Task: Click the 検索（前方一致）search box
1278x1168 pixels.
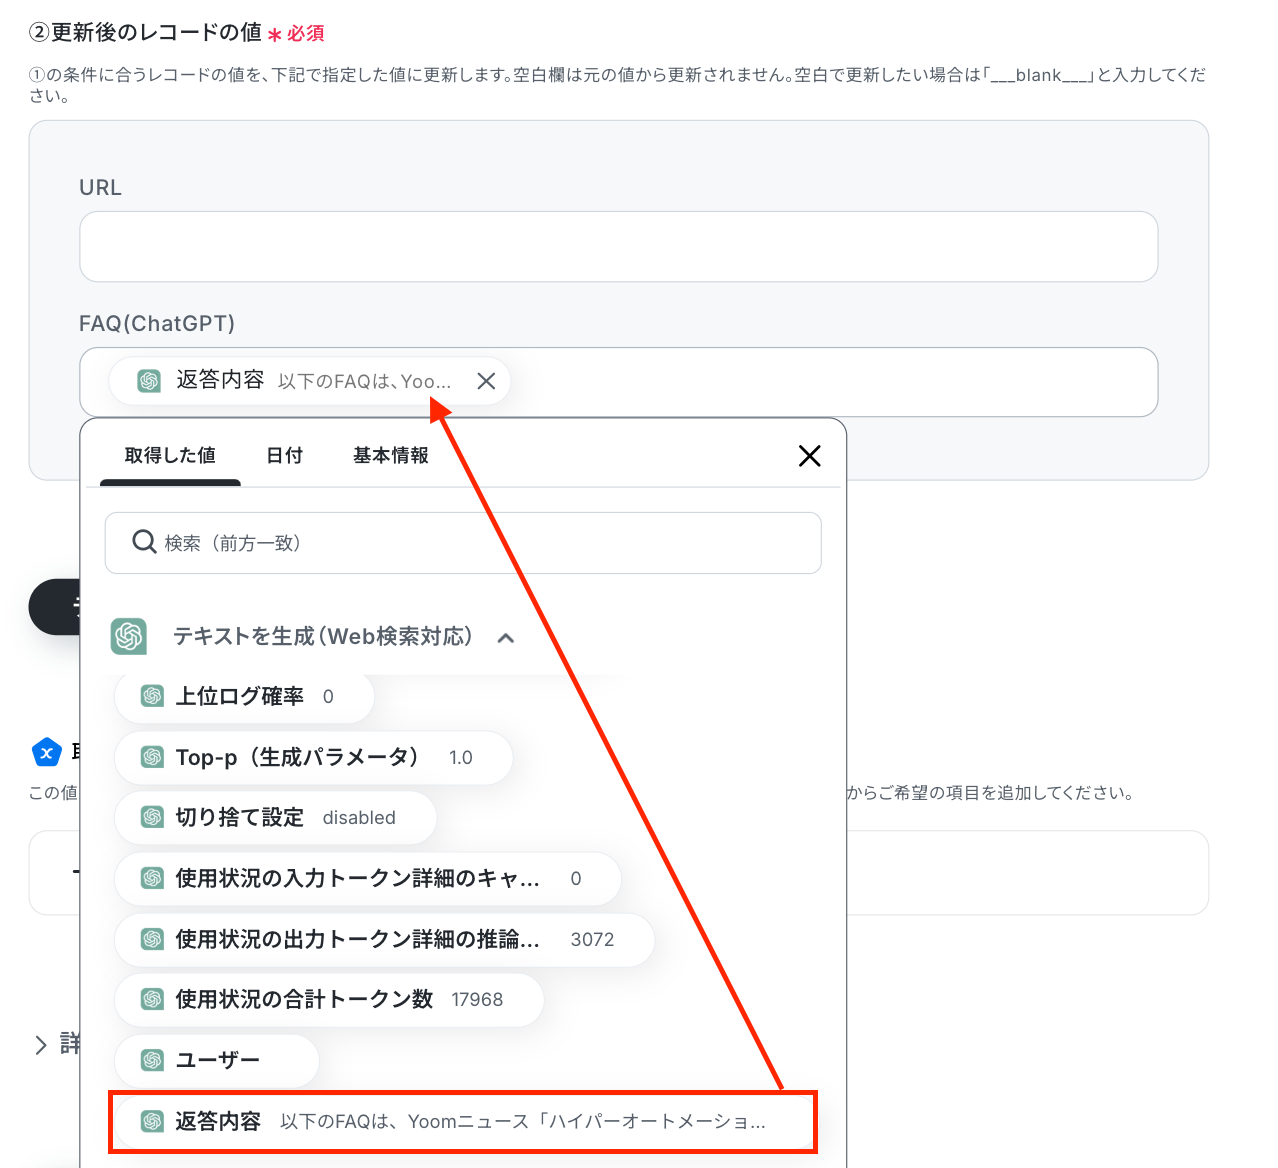Action: click(x=463, y=543)
